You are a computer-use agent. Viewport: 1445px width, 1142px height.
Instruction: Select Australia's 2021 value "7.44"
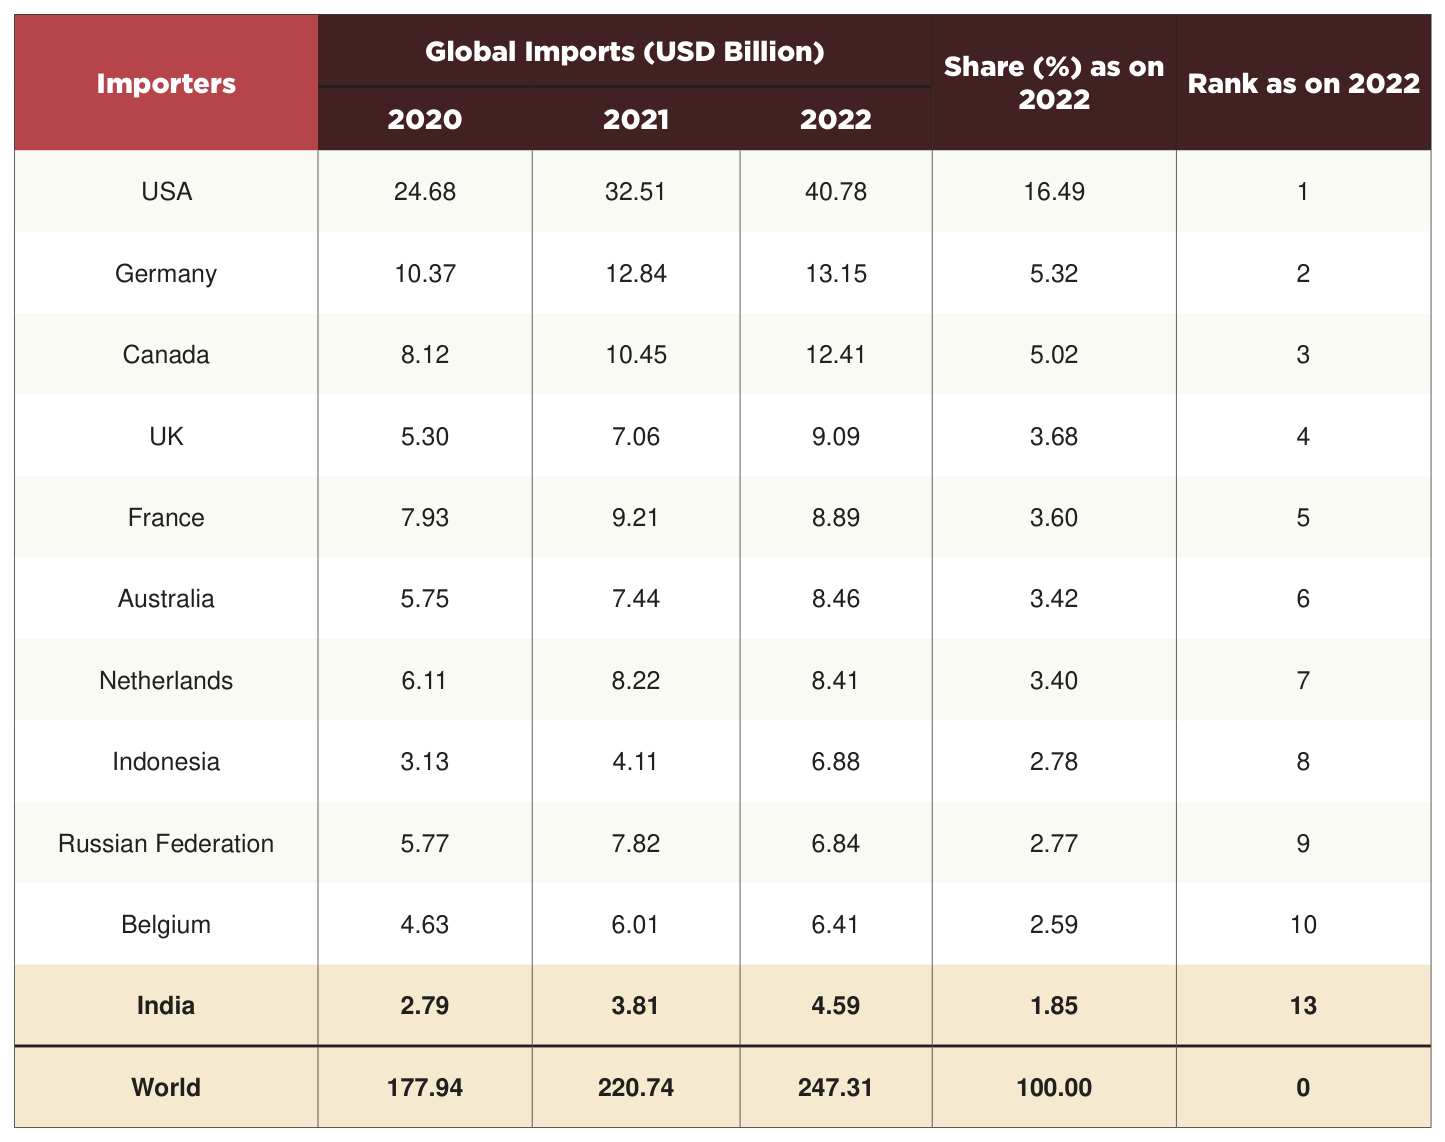tap(636, 598)
